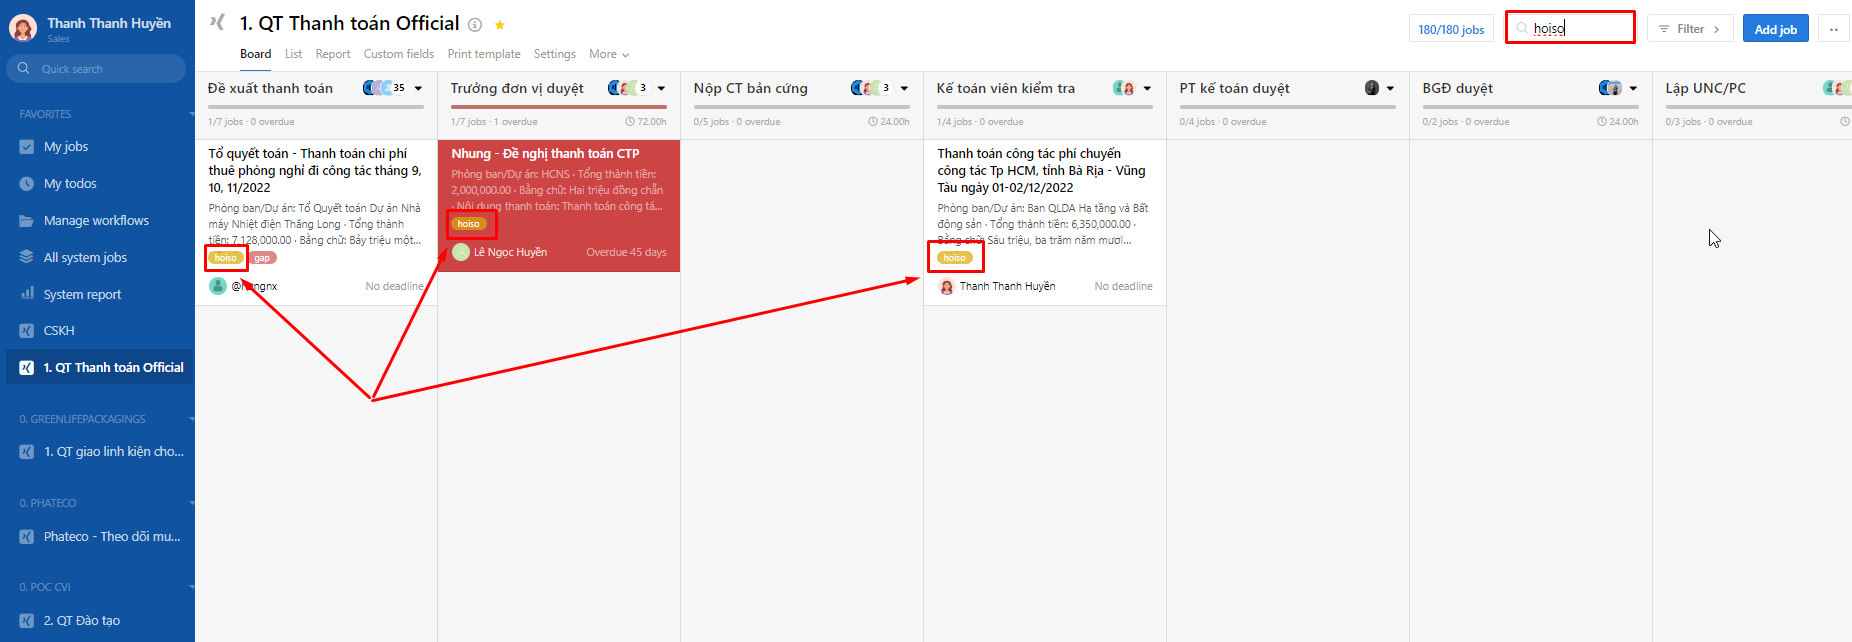Collapse the 0. POC CVI section
This screenshot has width=1852, height=642.
pos(191,587)
